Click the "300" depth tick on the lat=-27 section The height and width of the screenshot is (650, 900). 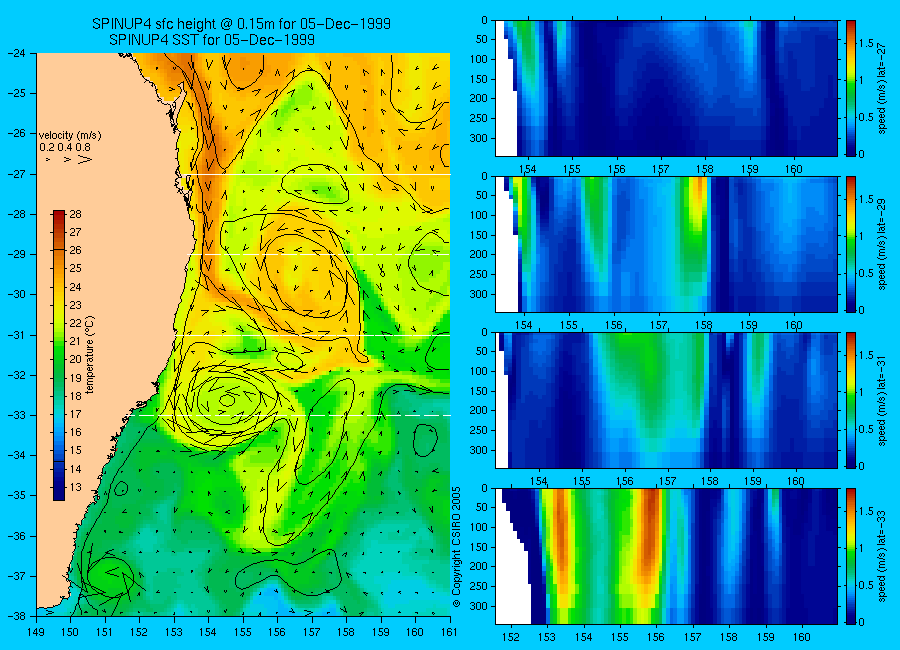(480, 138)
